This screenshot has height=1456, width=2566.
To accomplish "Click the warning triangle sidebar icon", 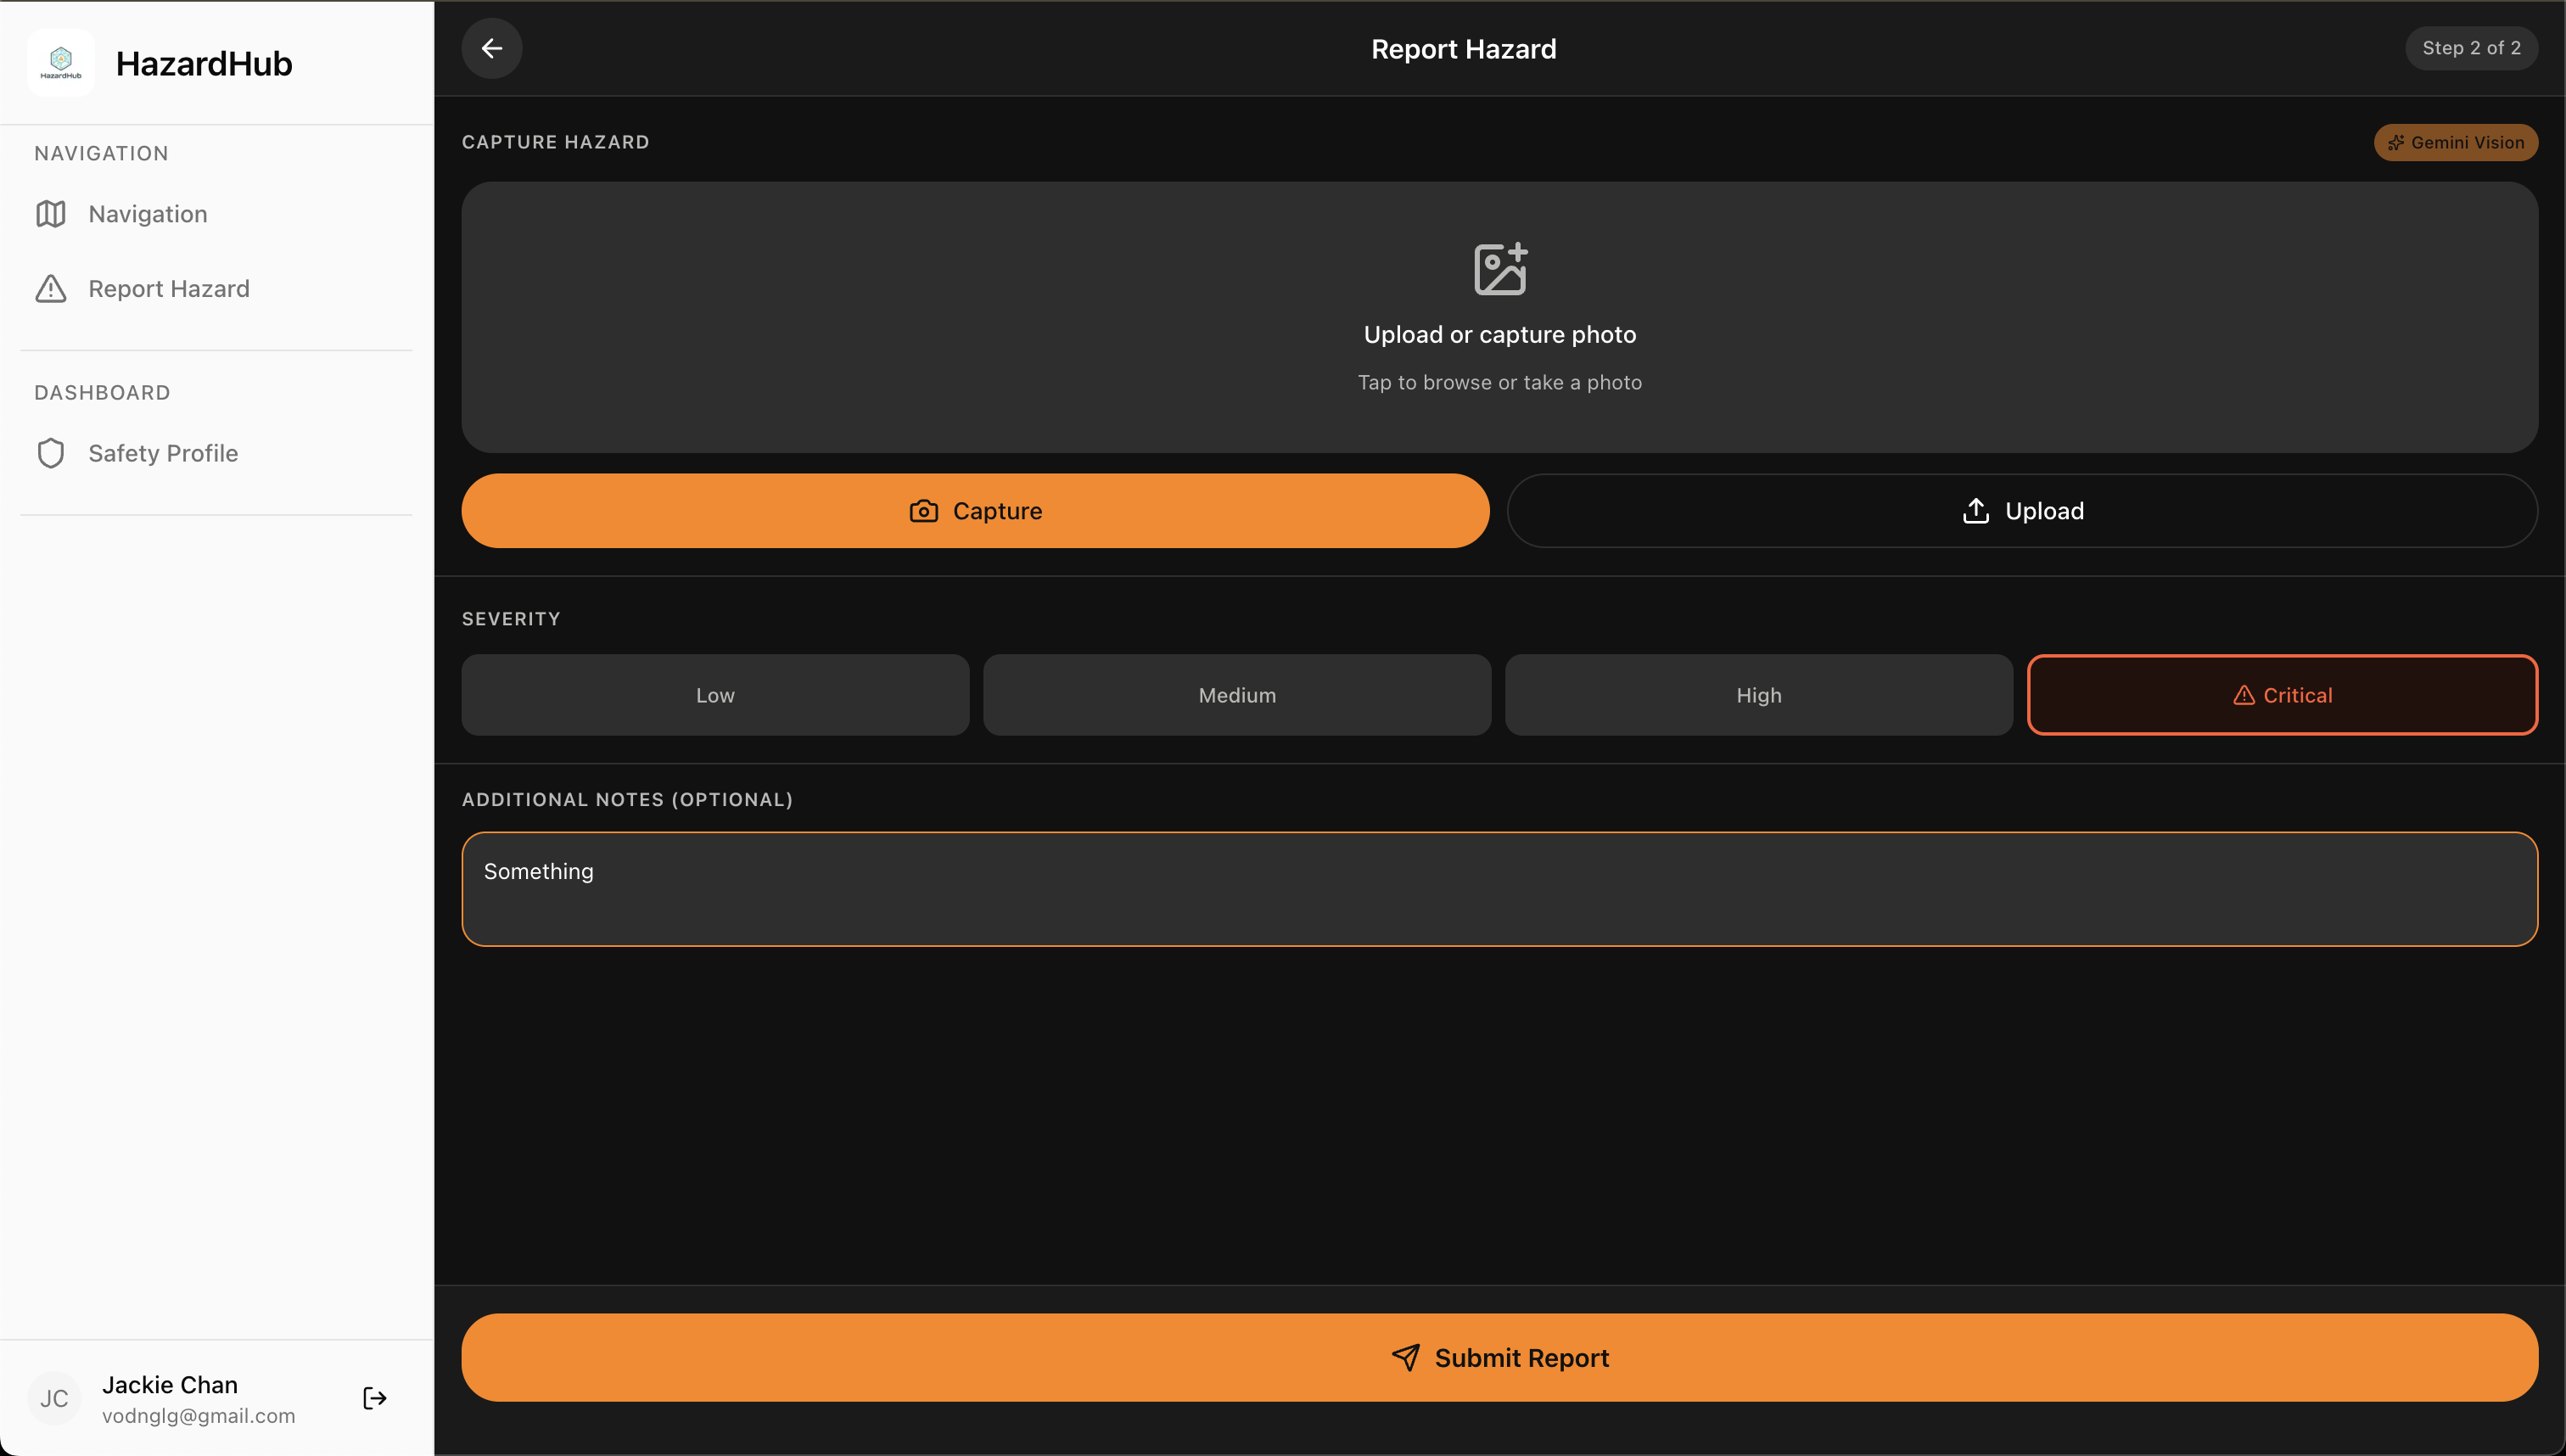I will [51, 289].
